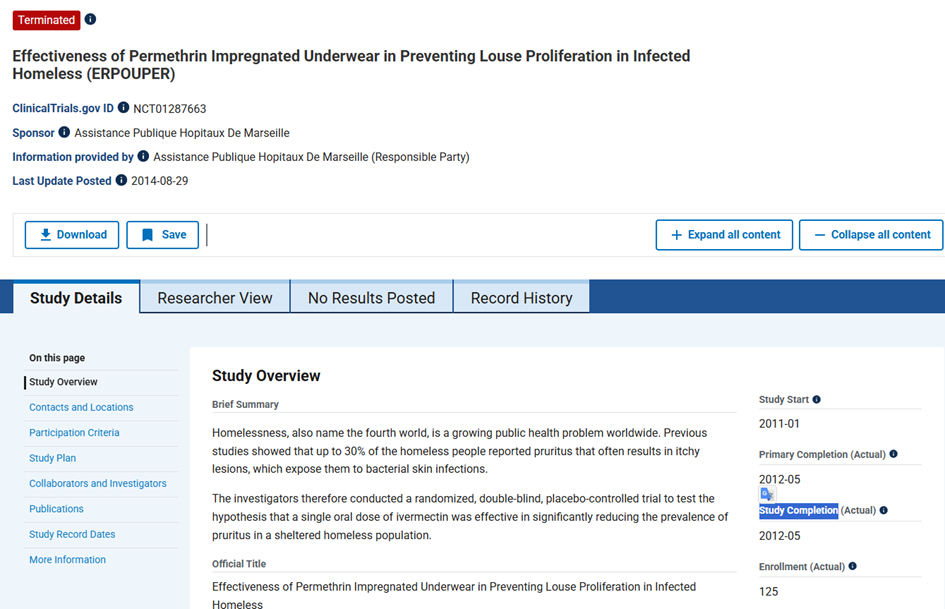Jump to Contacts and Locations section
The width and height of the screenshot is (945, 609).
click(x=81, y=407)
